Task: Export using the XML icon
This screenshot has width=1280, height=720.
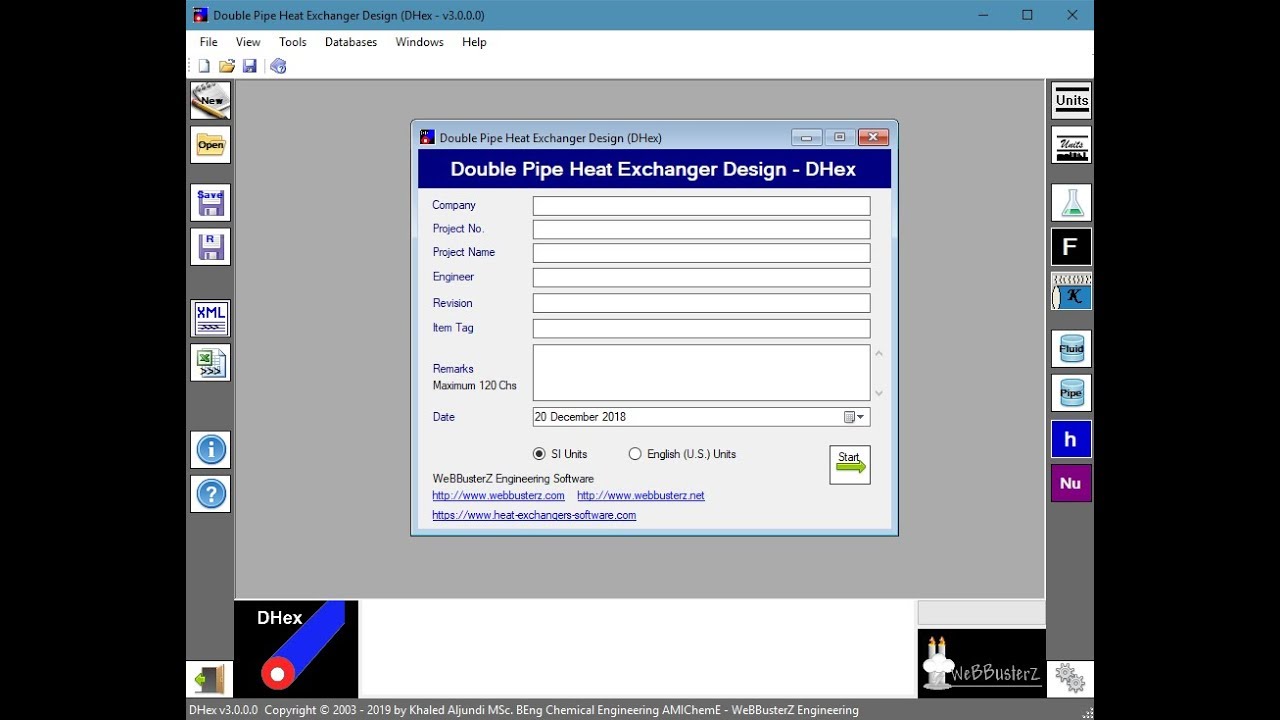Action: [211, 319]
